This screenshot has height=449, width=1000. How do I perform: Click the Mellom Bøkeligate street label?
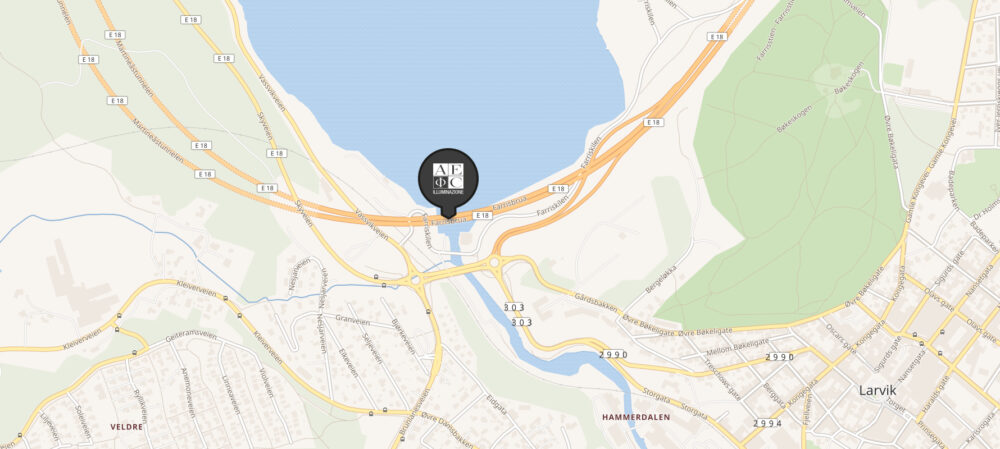coord(732,350)
